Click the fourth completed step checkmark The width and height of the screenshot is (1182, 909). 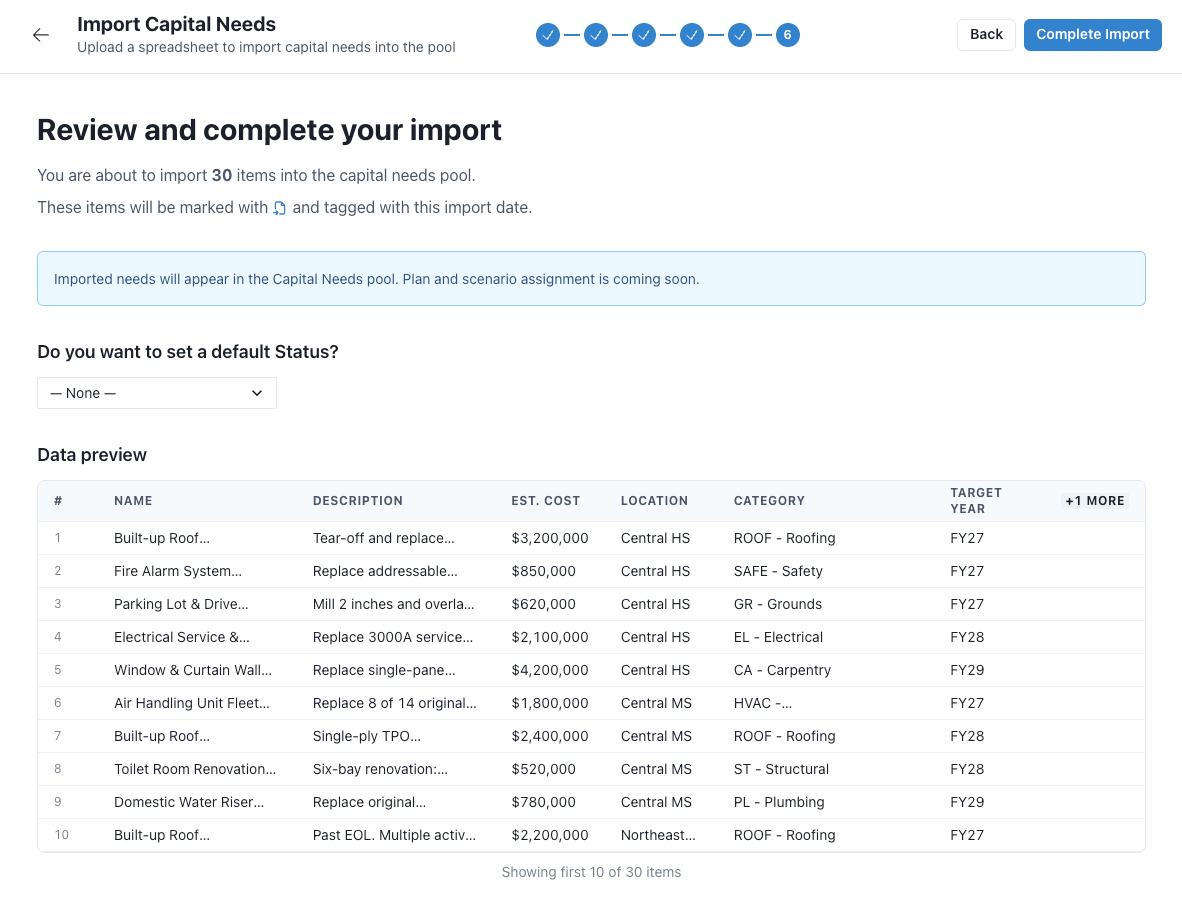coord(692,35)
